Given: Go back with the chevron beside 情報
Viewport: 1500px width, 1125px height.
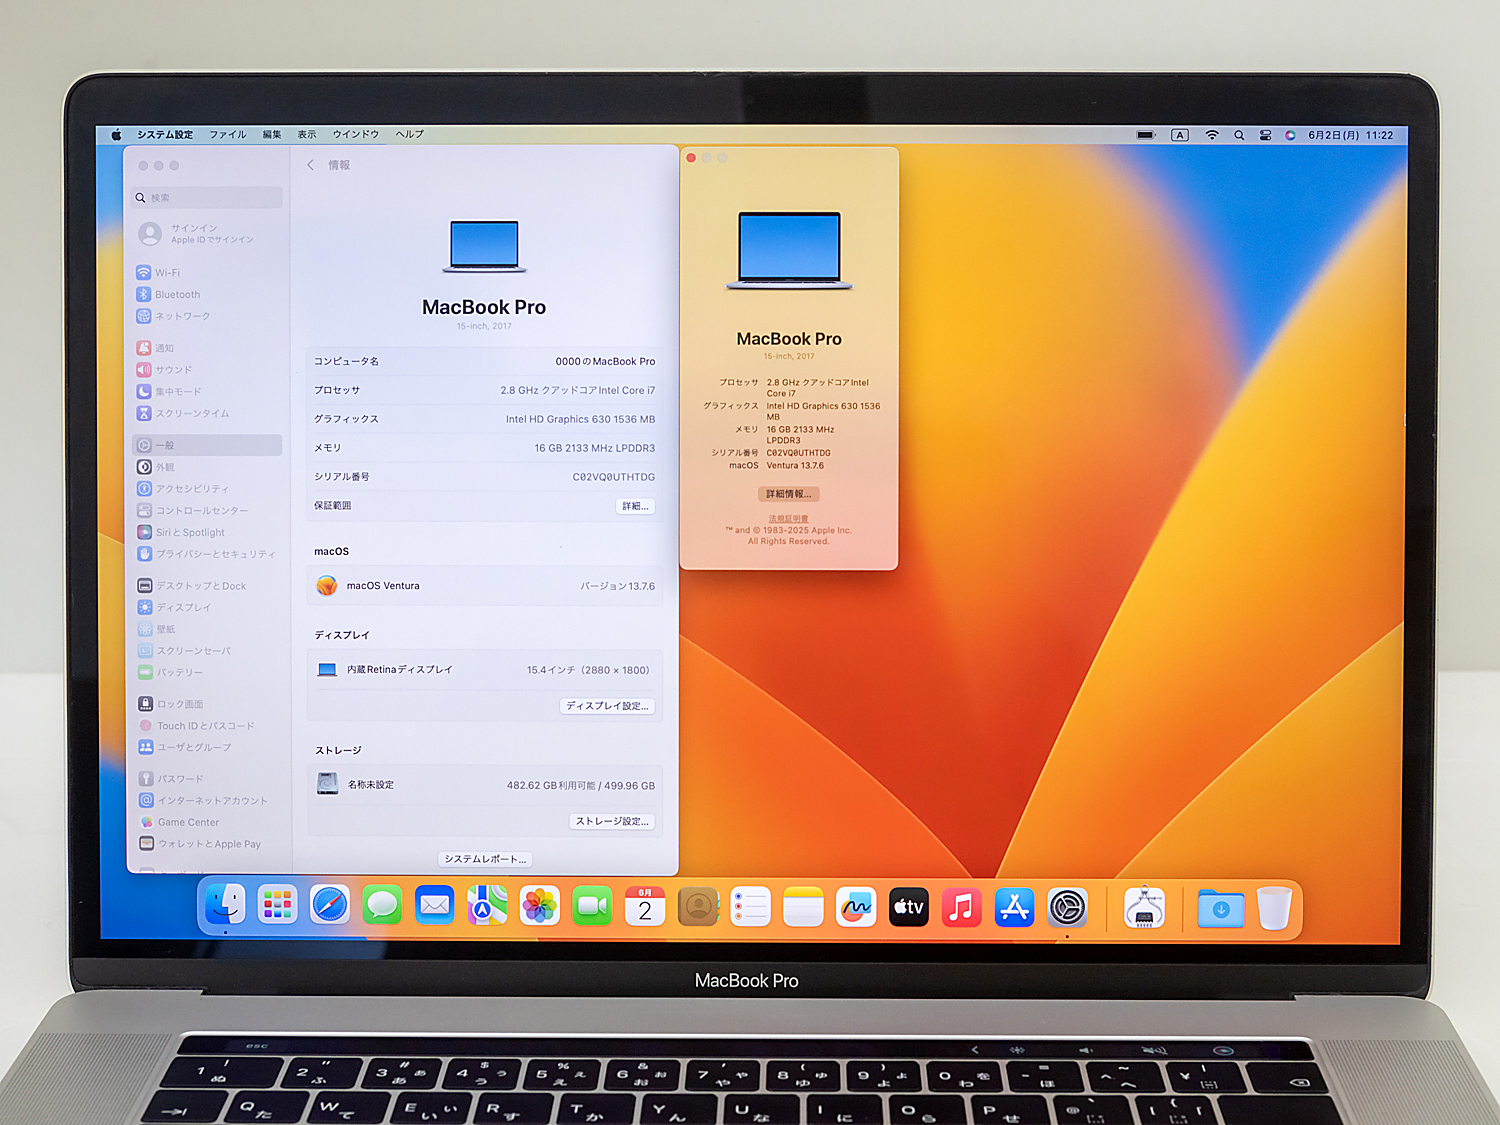Looking at the screenshot, I should point(310,165).
